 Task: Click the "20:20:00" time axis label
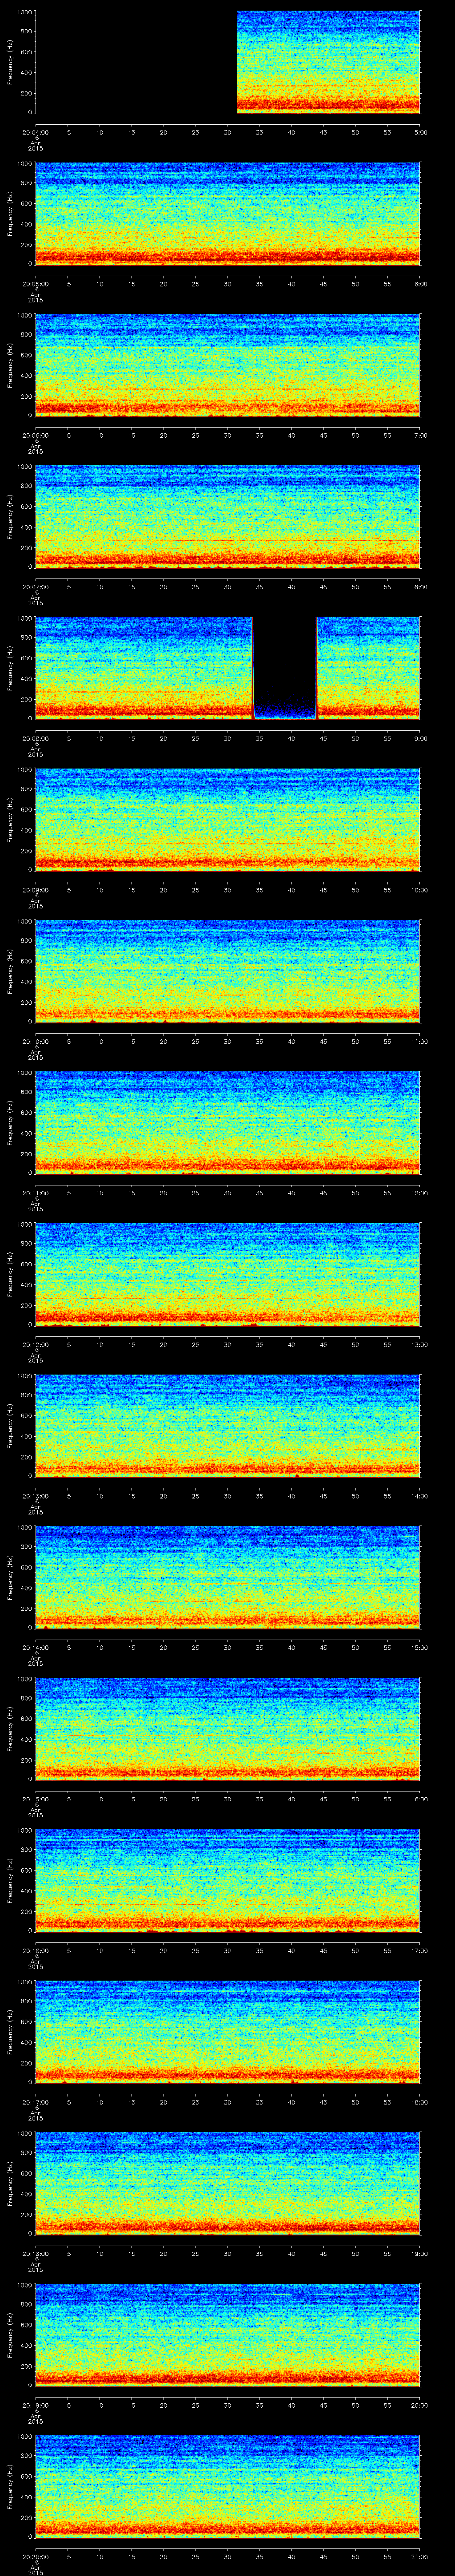click(x=35, y=2556)
